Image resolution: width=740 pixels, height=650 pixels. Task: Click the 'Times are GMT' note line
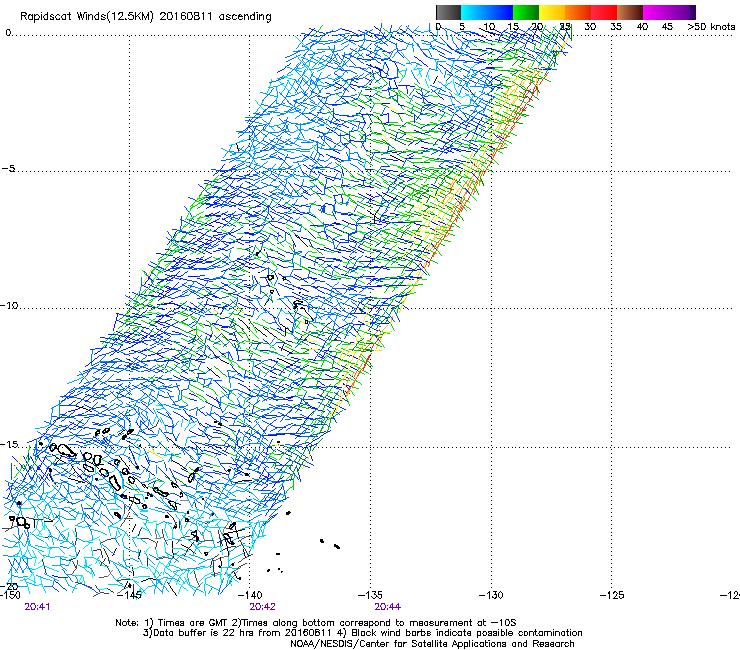click(316, 623)
